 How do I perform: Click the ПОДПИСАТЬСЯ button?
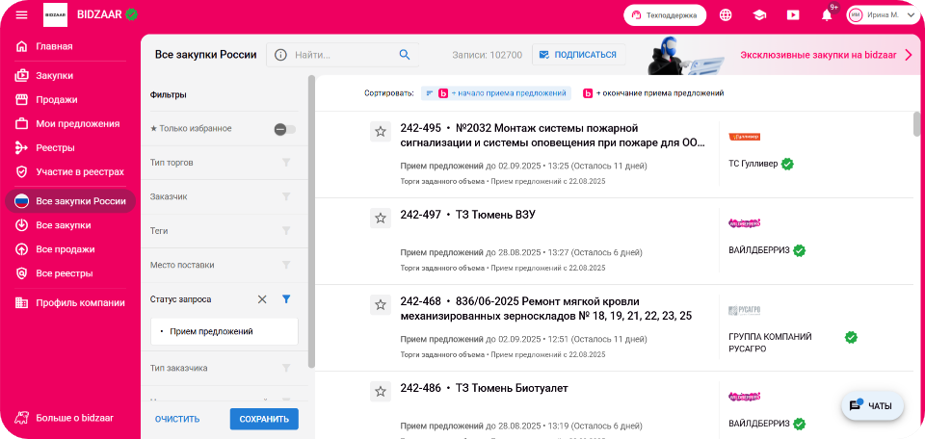pos(578,55)
